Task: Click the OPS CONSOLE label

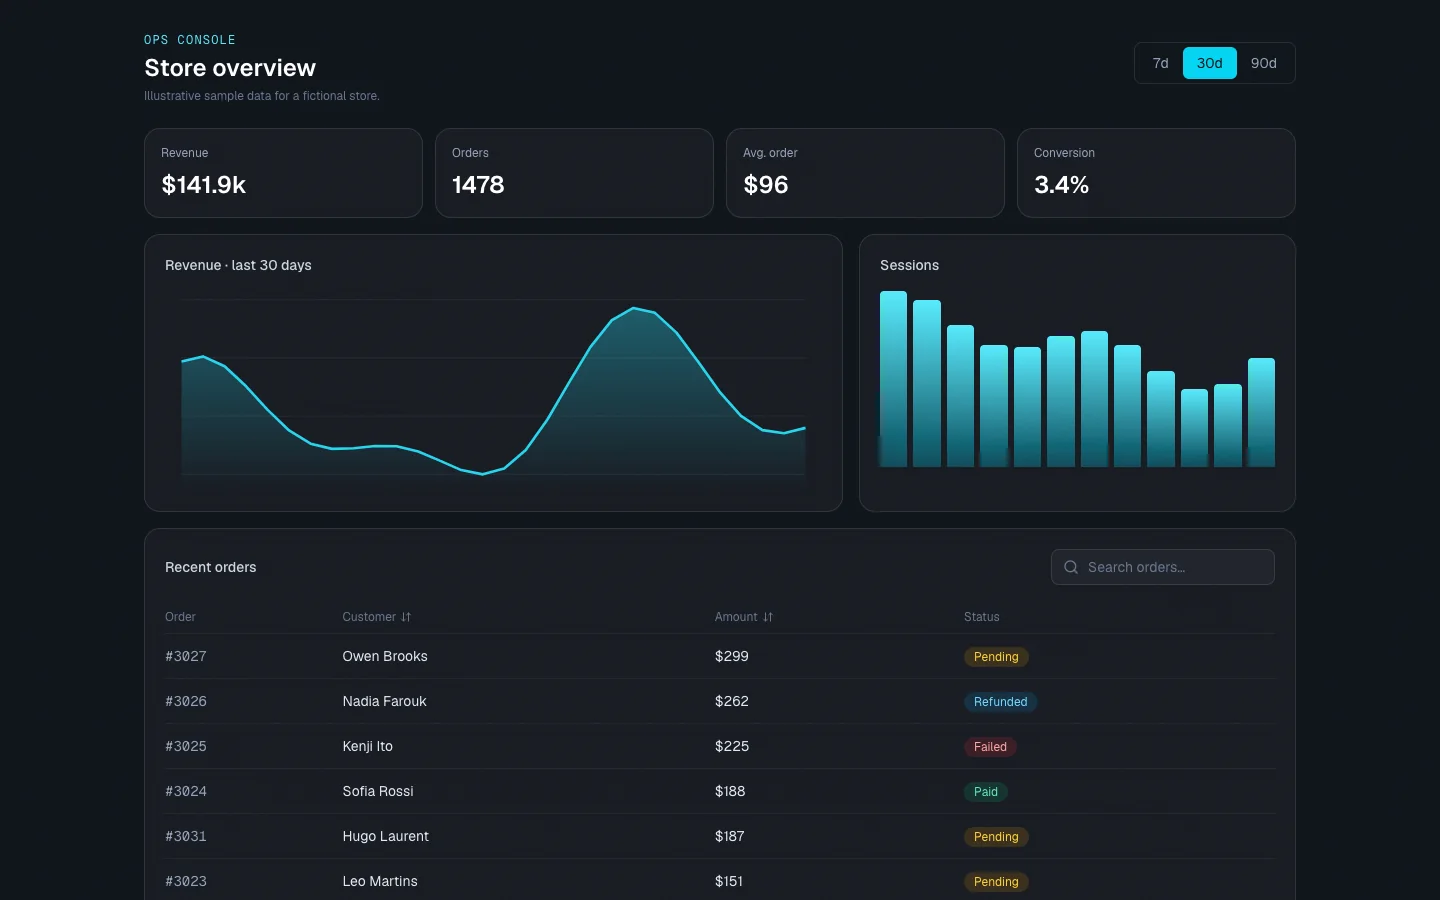Action: click(190, 40)
